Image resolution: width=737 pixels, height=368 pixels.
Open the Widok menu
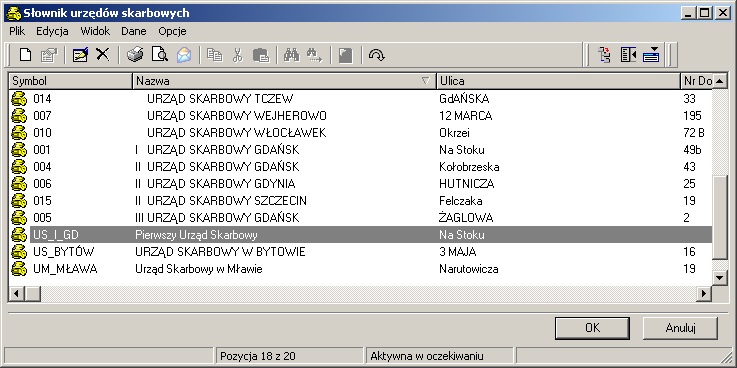[x=95, y=31]
